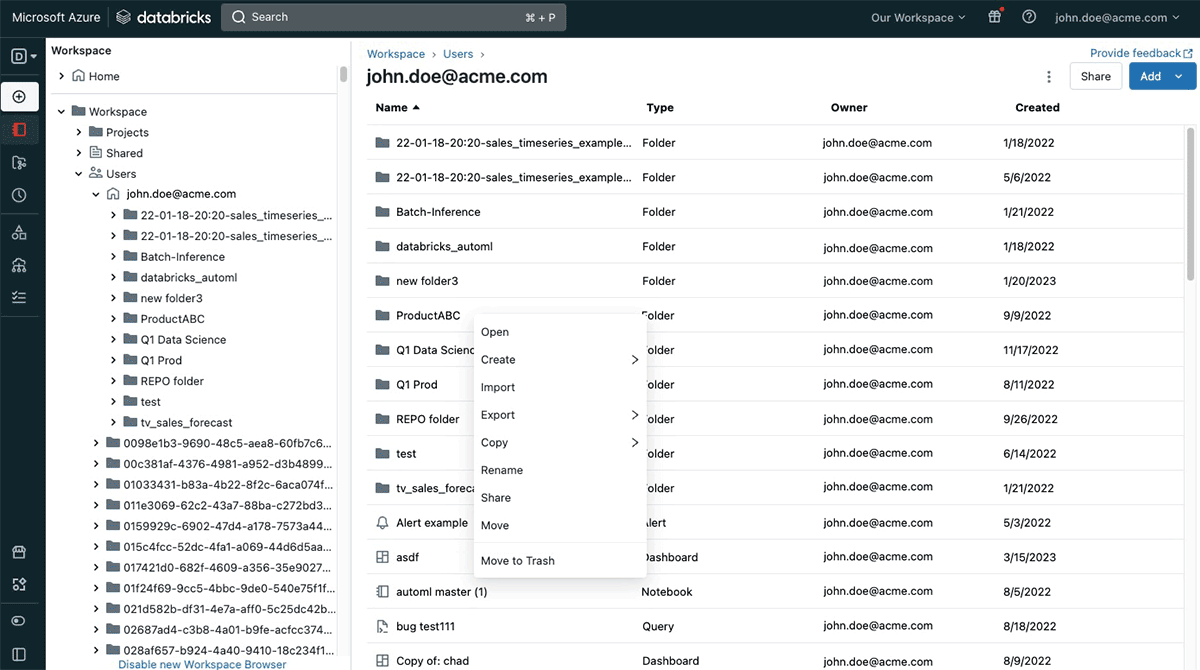Open Recents using the clock icon
This screenshot has height=670, width=1200.
coord(20,195)
